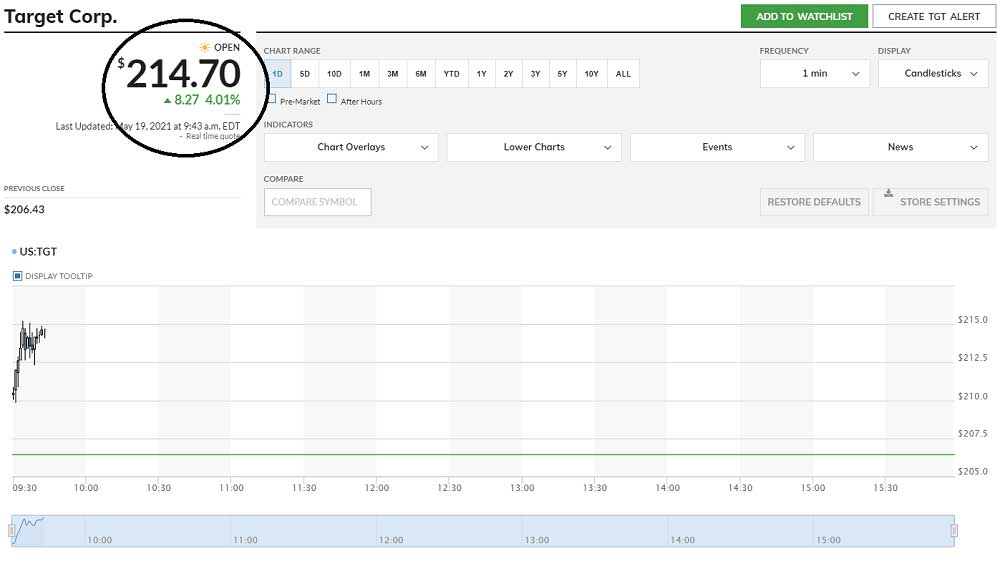Click the 4.01% percent change
Image resolution: width=1000 pixels, height=564 pixels.
(x=223, y=100)
